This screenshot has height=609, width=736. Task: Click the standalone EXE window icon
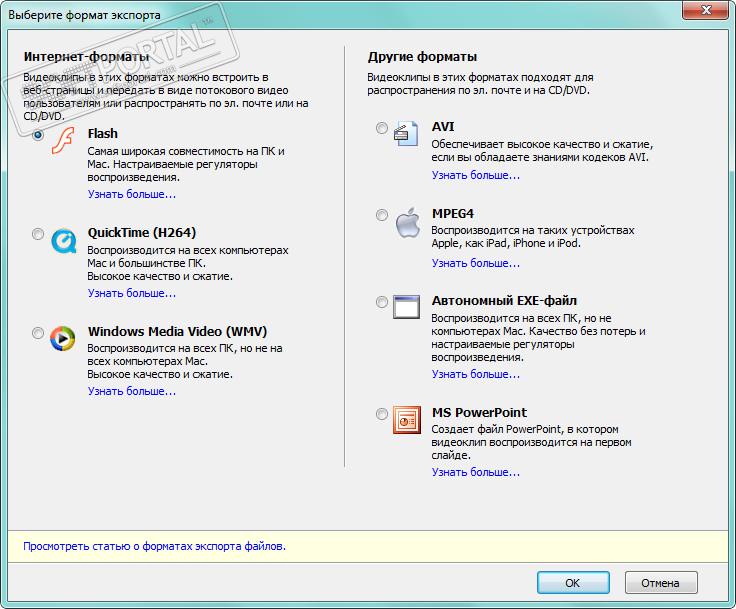tap(406, 307)
